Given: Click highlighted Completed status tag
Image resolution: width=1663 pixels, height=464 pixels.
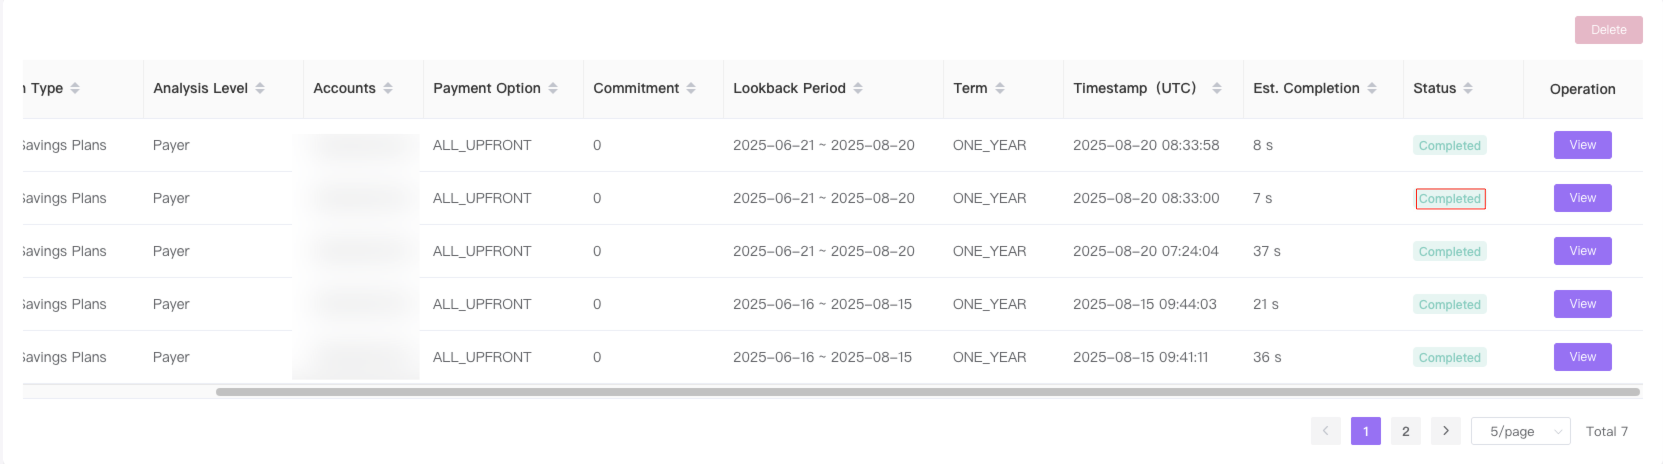Looking at the screenshot, I should point(1450,199).
